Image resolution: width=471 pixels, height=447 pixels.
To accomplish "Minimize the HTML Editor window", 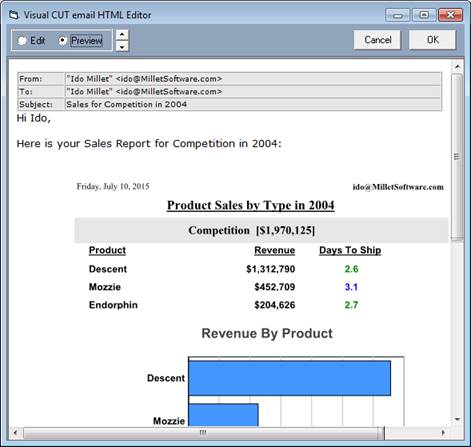I will click(x=397, y=15).
